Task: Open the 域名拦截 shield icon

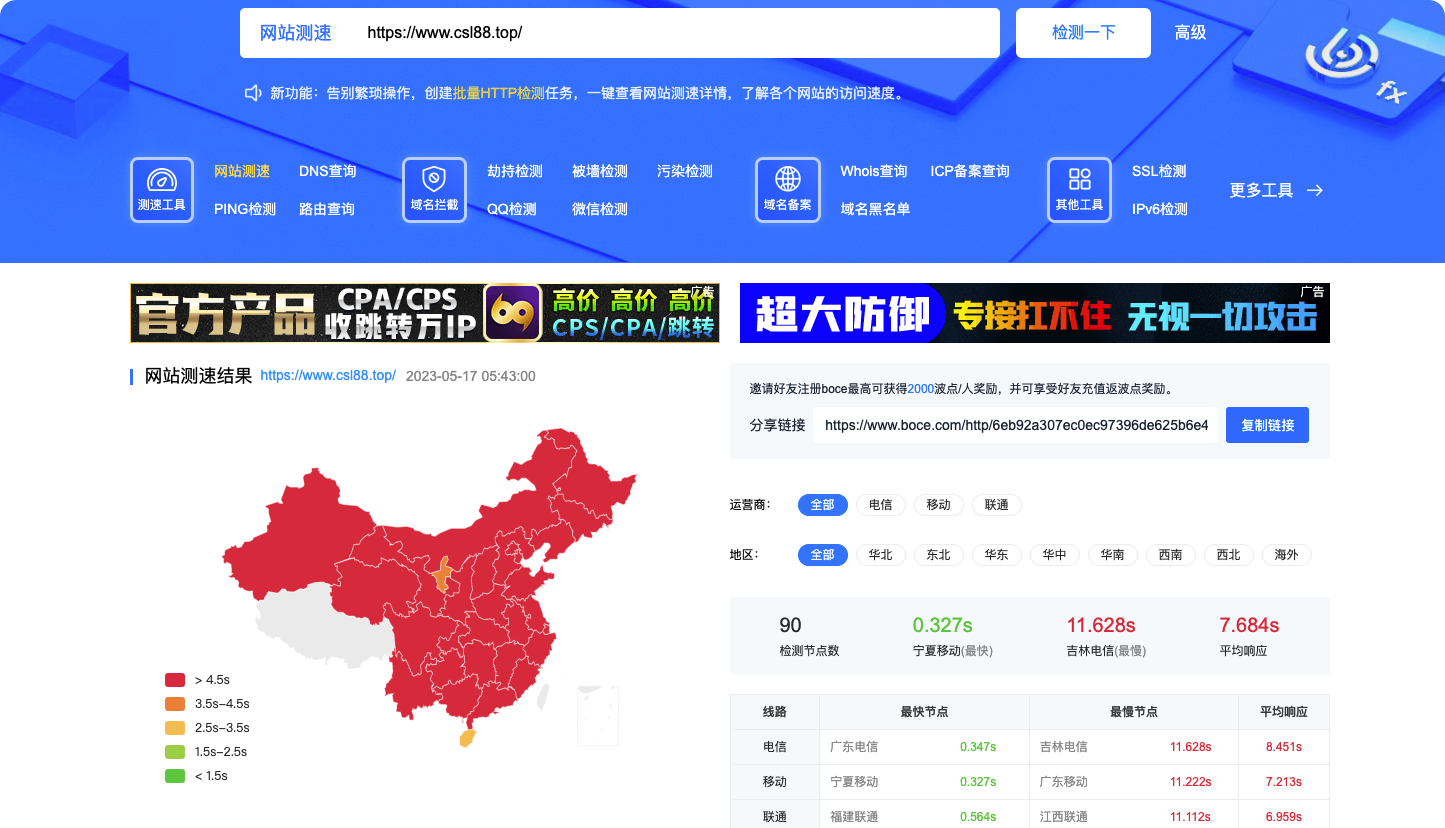Action: [x=434, y=180]
